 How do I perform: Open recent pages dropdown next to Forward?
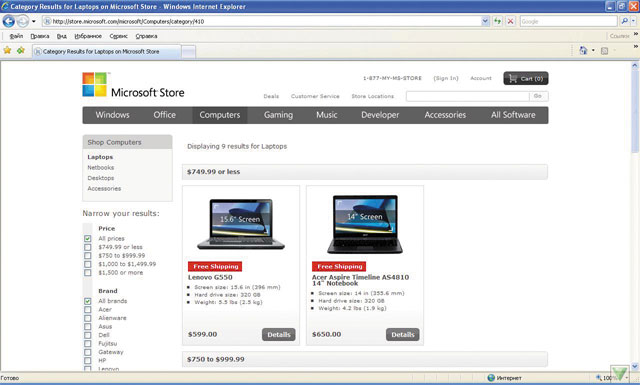point(34,21)
